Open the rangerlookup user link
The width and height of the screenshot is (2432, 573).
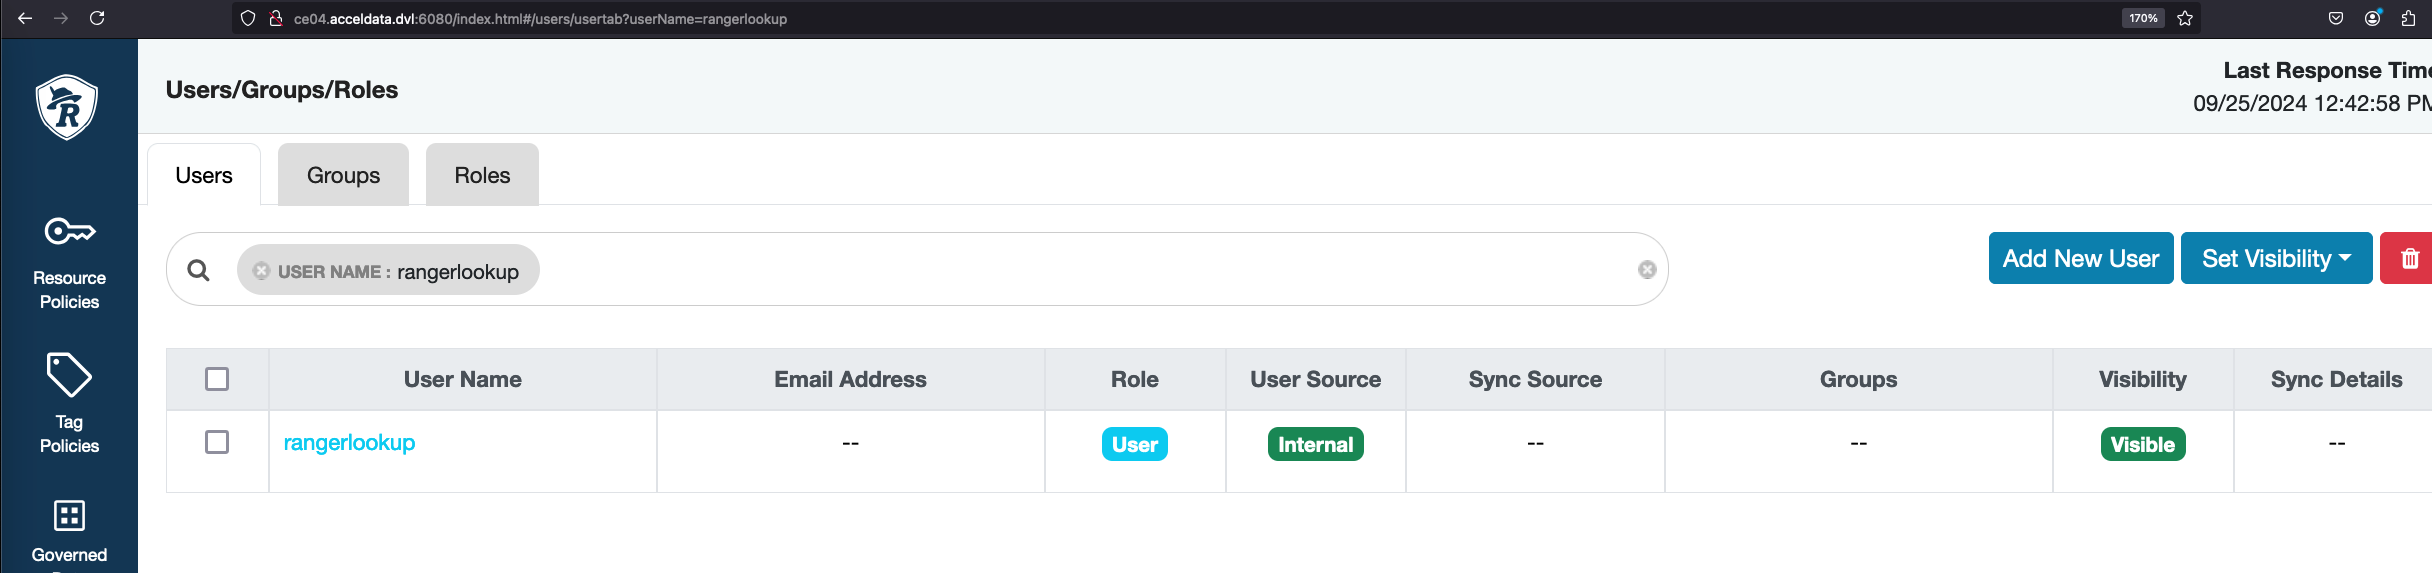click(349, 442)
